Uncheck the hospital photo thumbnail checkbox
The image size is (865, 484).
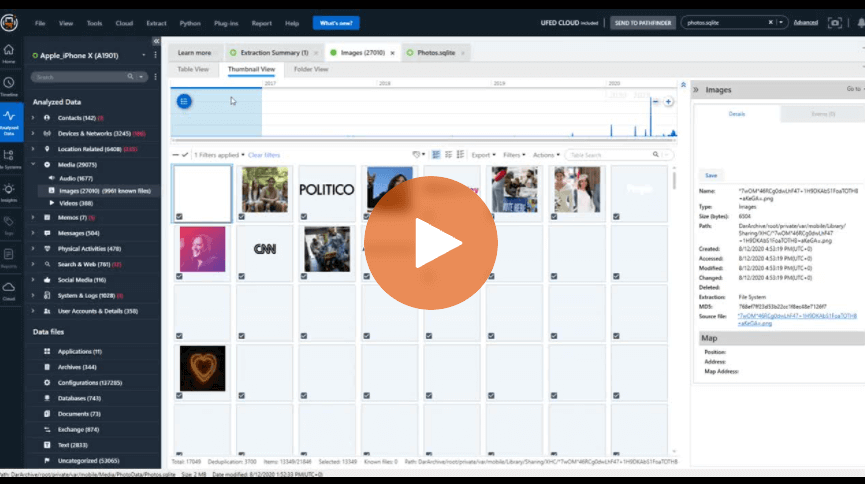tap(304, 276)
